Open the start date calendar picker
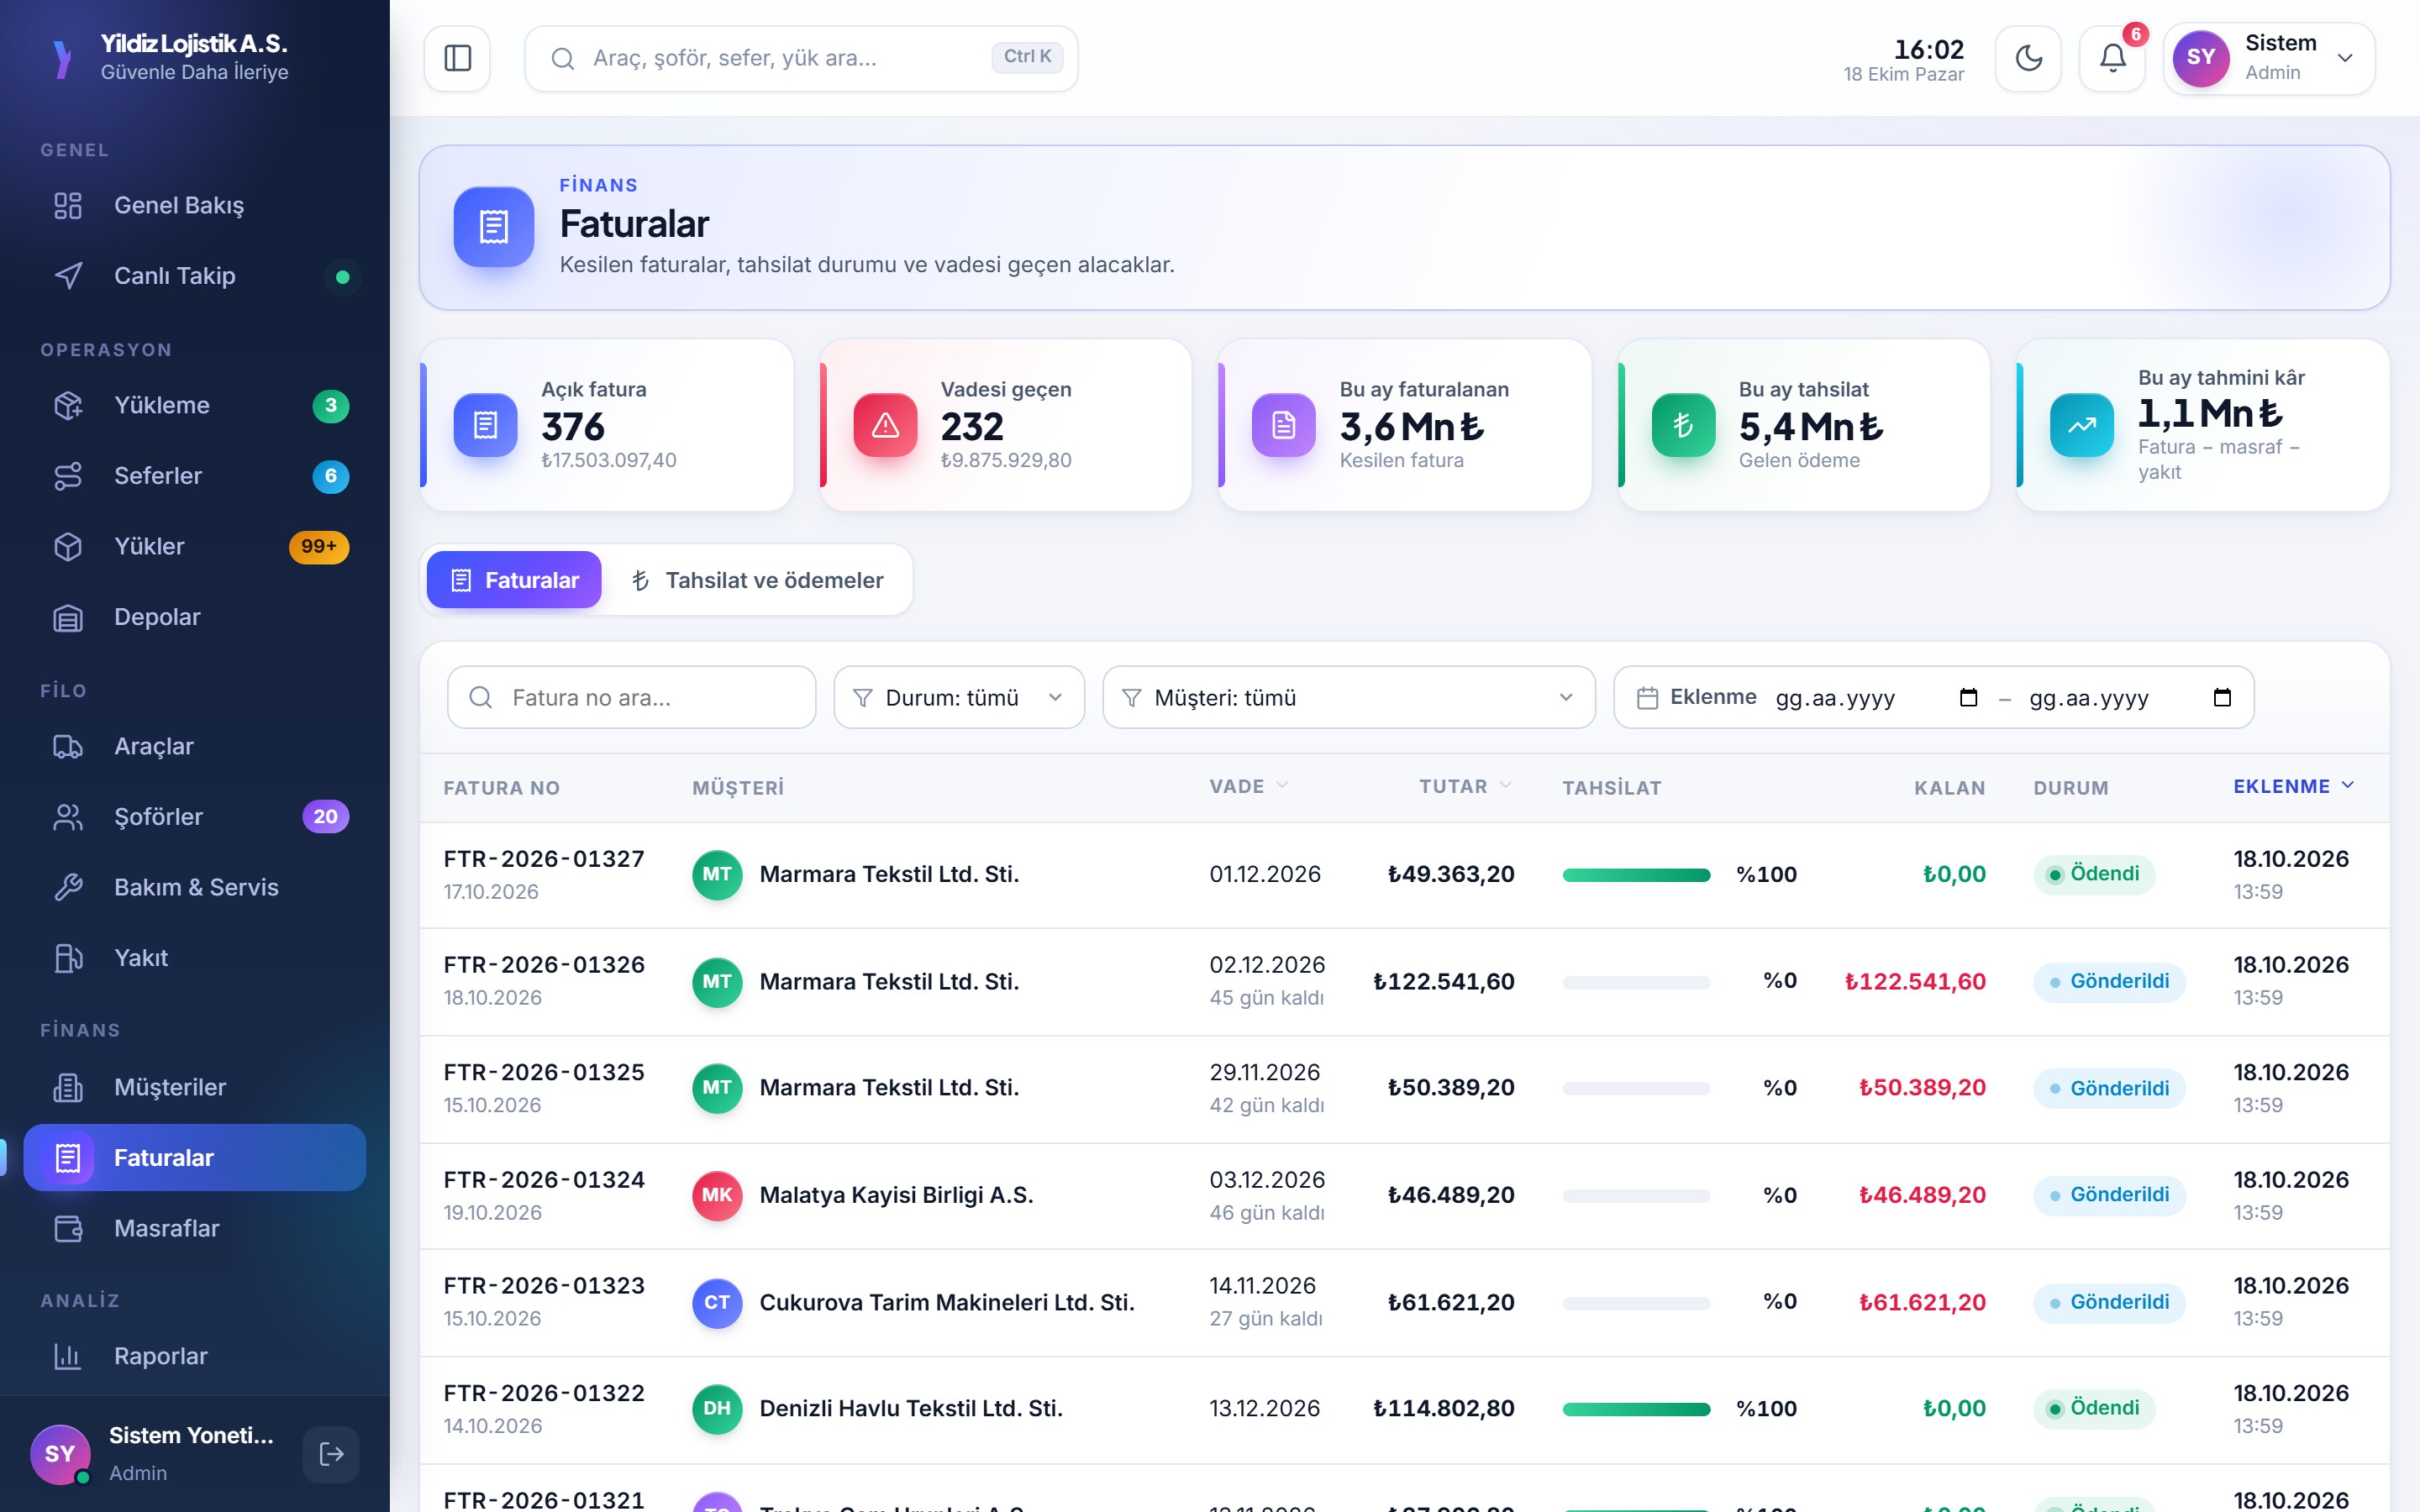2420x1512 pixels. [x=1968, y=698]
